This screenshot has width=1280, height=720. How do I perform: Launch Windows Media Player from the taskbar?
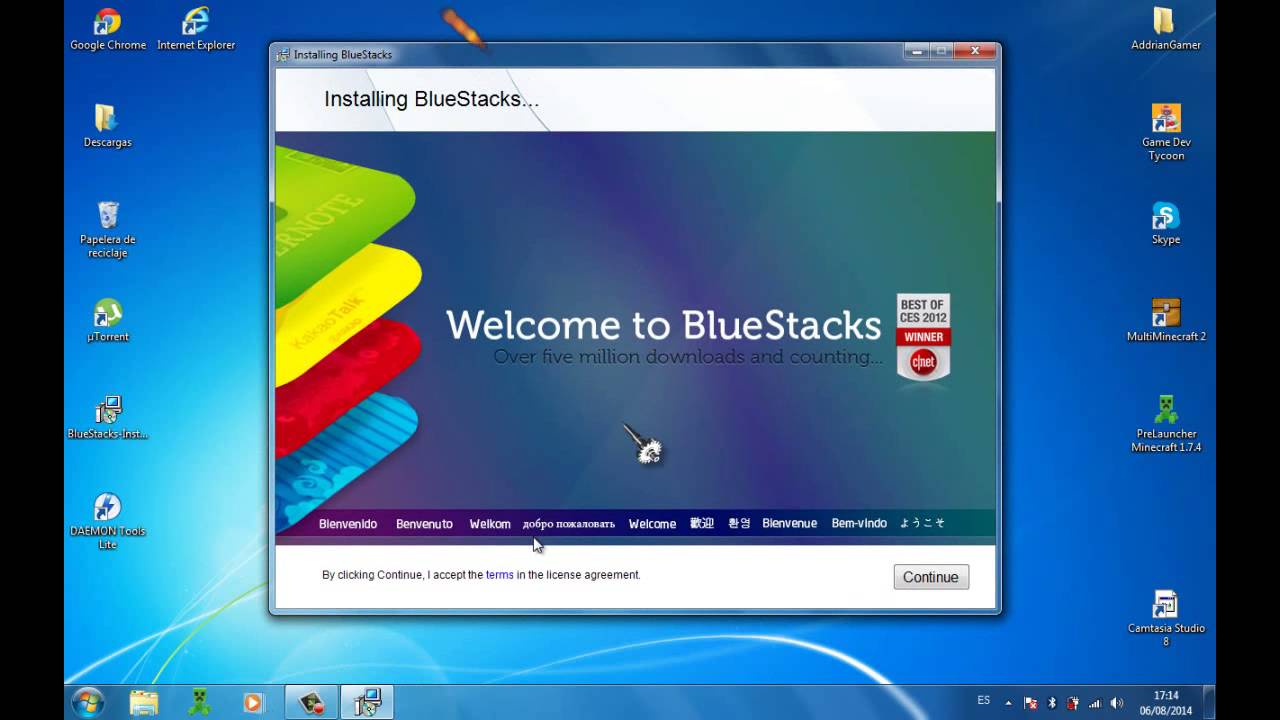point(252,702)
